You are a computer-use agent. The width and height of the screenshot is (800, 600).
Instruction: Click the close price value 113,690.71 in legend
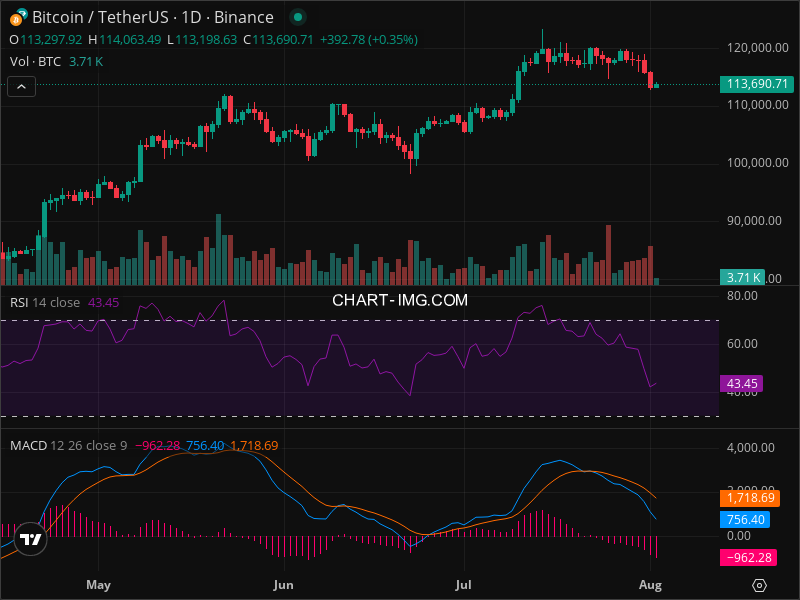[x=283, y=40]
